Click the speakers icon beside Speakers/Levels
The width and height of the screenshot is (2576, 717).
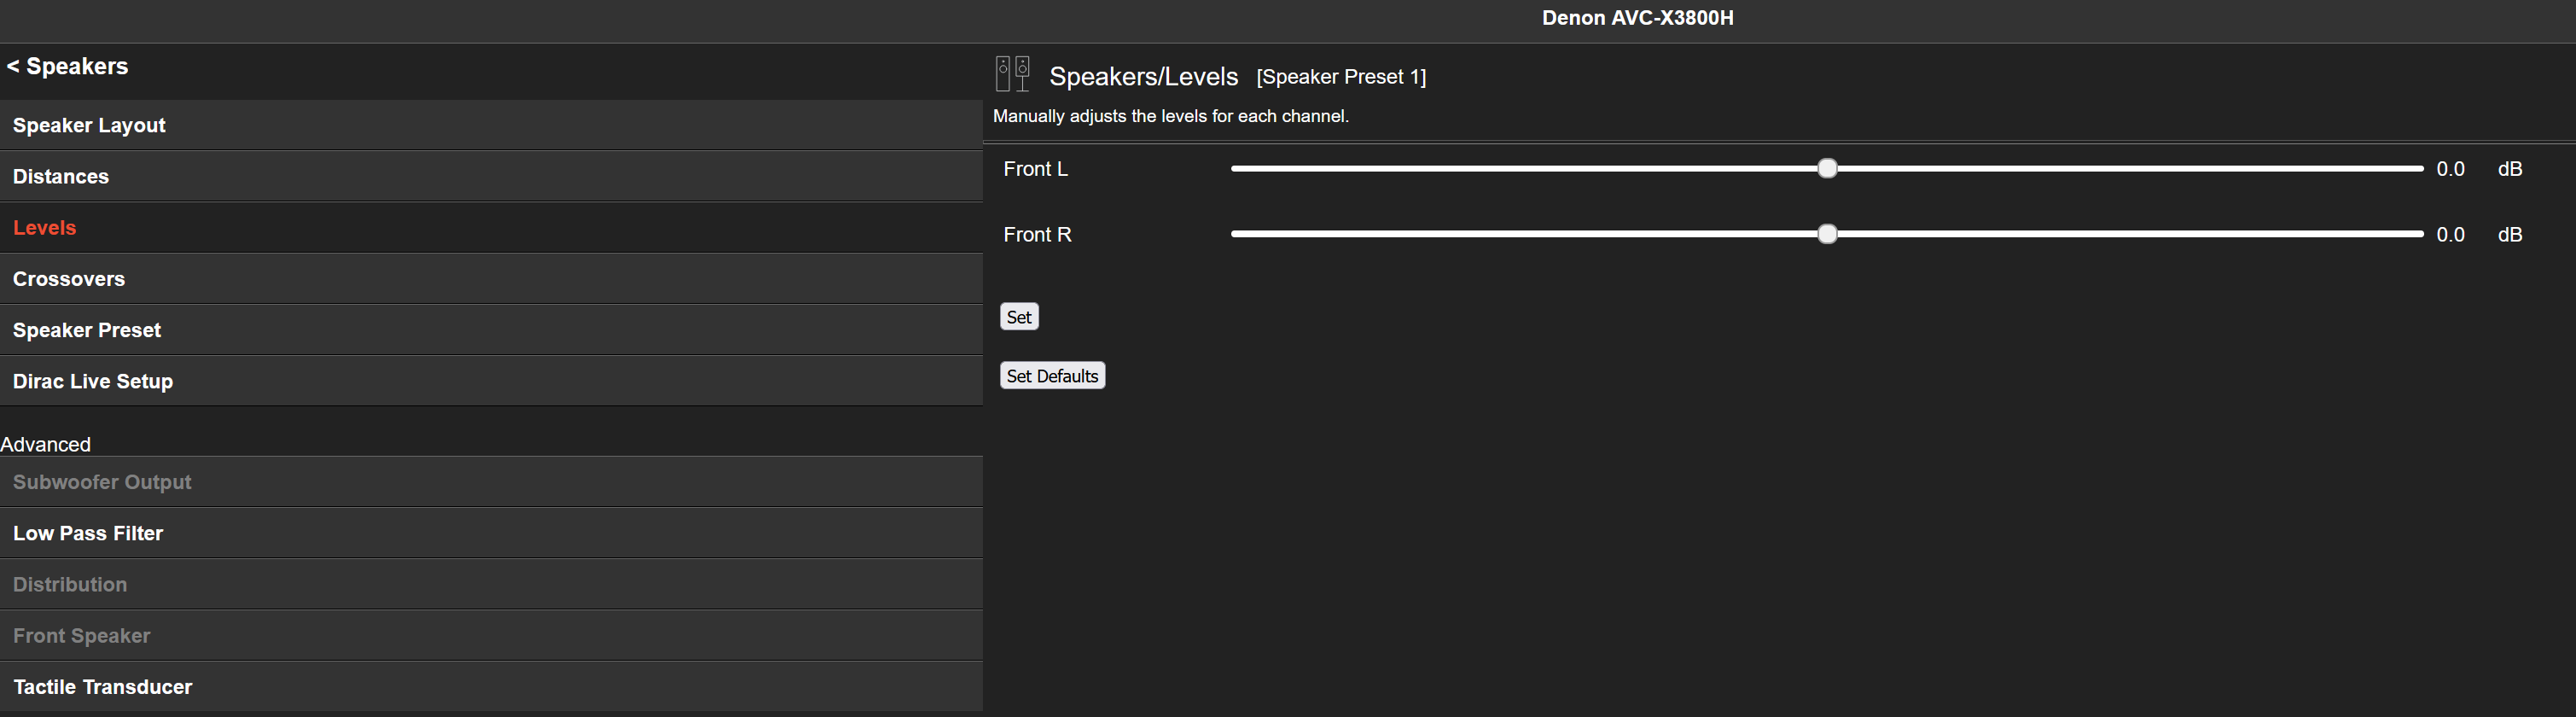(1013, 74)
